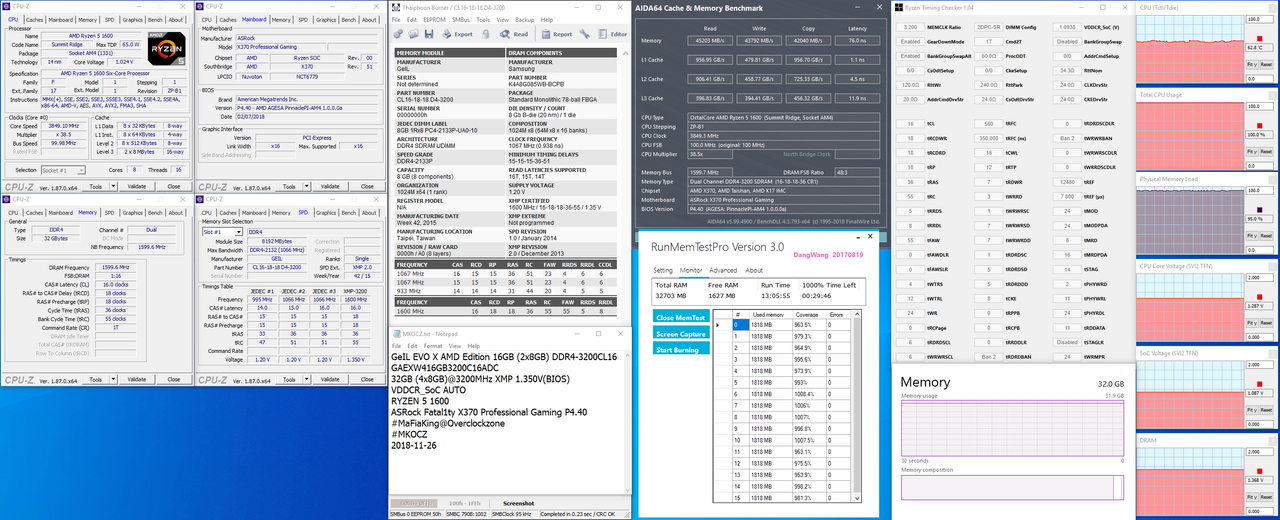This screenshot has height=520, width=1280.
Task: Click the Notepad title bar icon
Action: (395, 335)
